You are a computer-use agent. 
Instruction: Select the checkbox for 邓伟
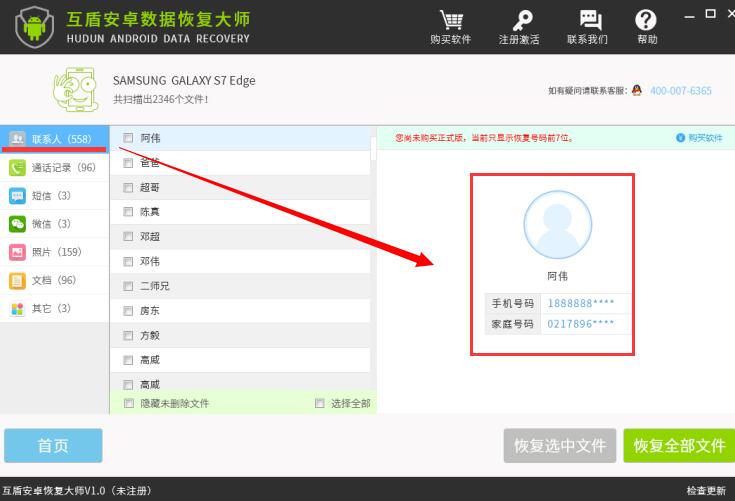pyautogui.click(x=128, y=262)
